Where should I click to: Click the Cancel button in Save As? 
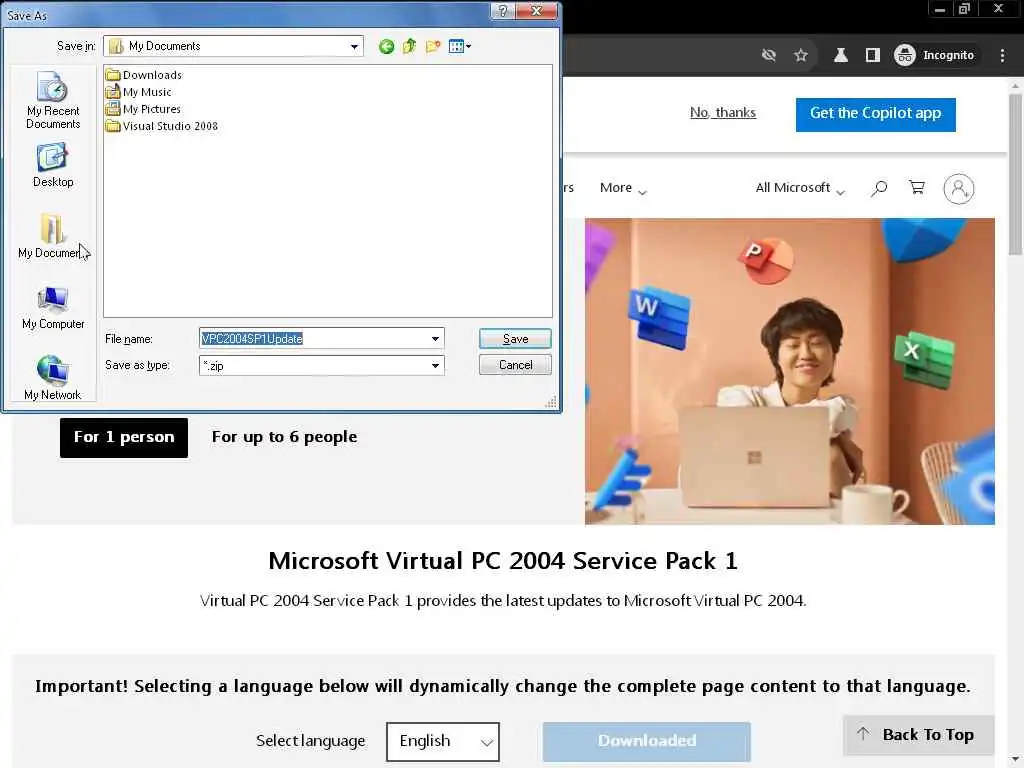tap(515, 365)
